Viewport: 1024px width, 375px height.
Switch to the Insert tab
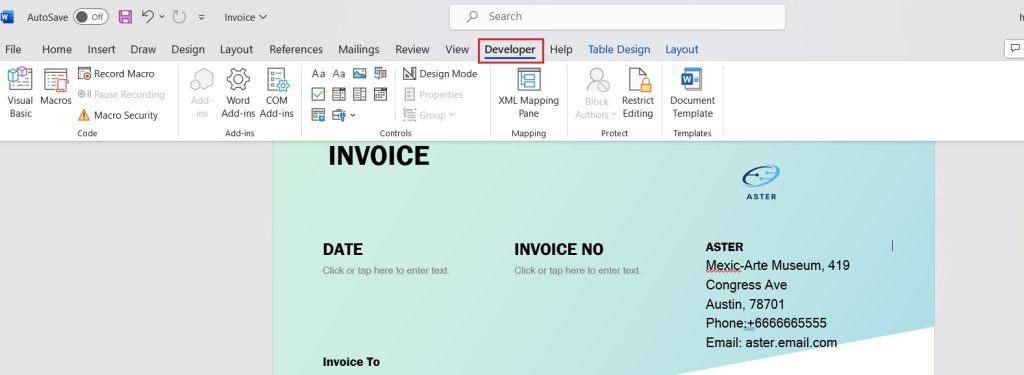101,49
